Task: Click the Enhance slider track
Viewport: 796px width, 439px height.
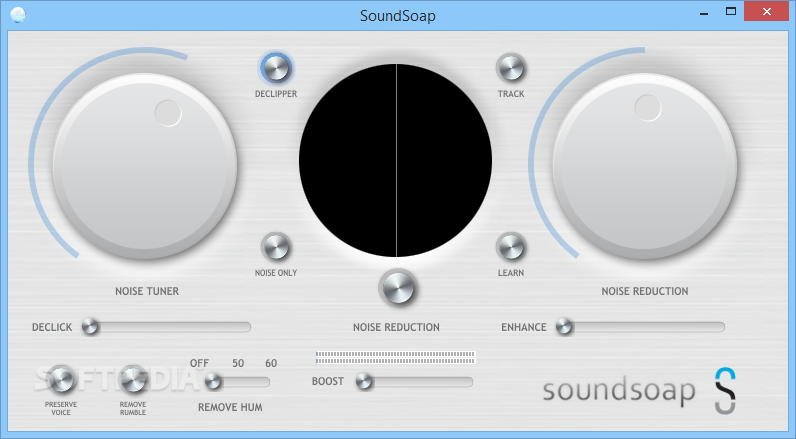Action: pyautogui.click(x=640, y=327)
